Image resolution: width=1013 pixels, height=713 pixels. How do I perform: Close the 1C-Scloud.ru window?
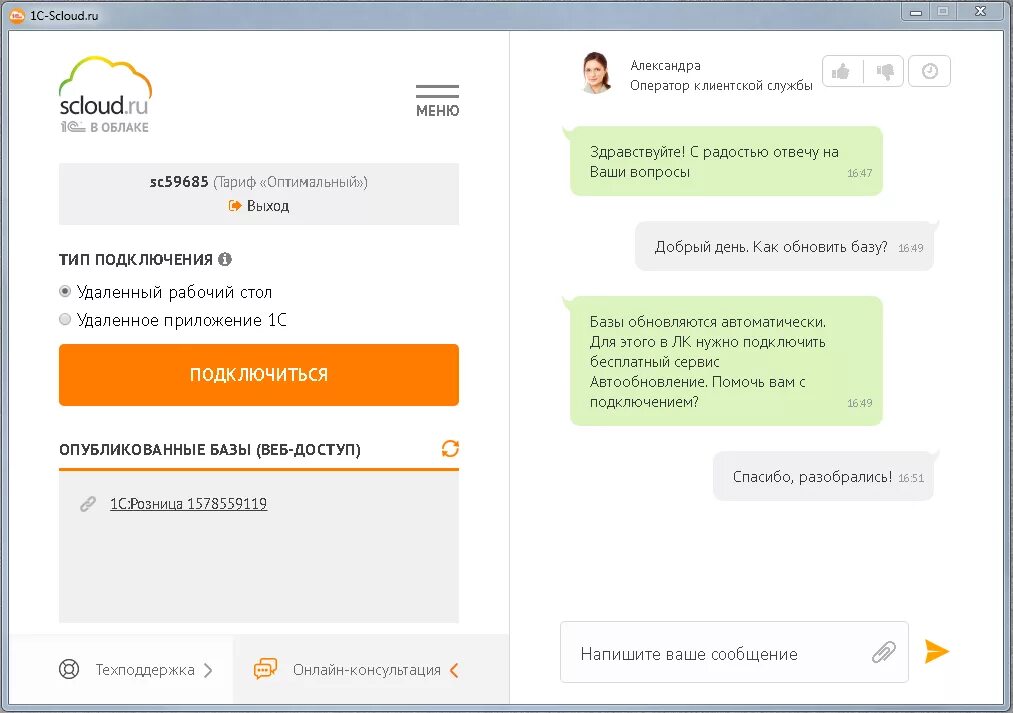click(980, 12)
